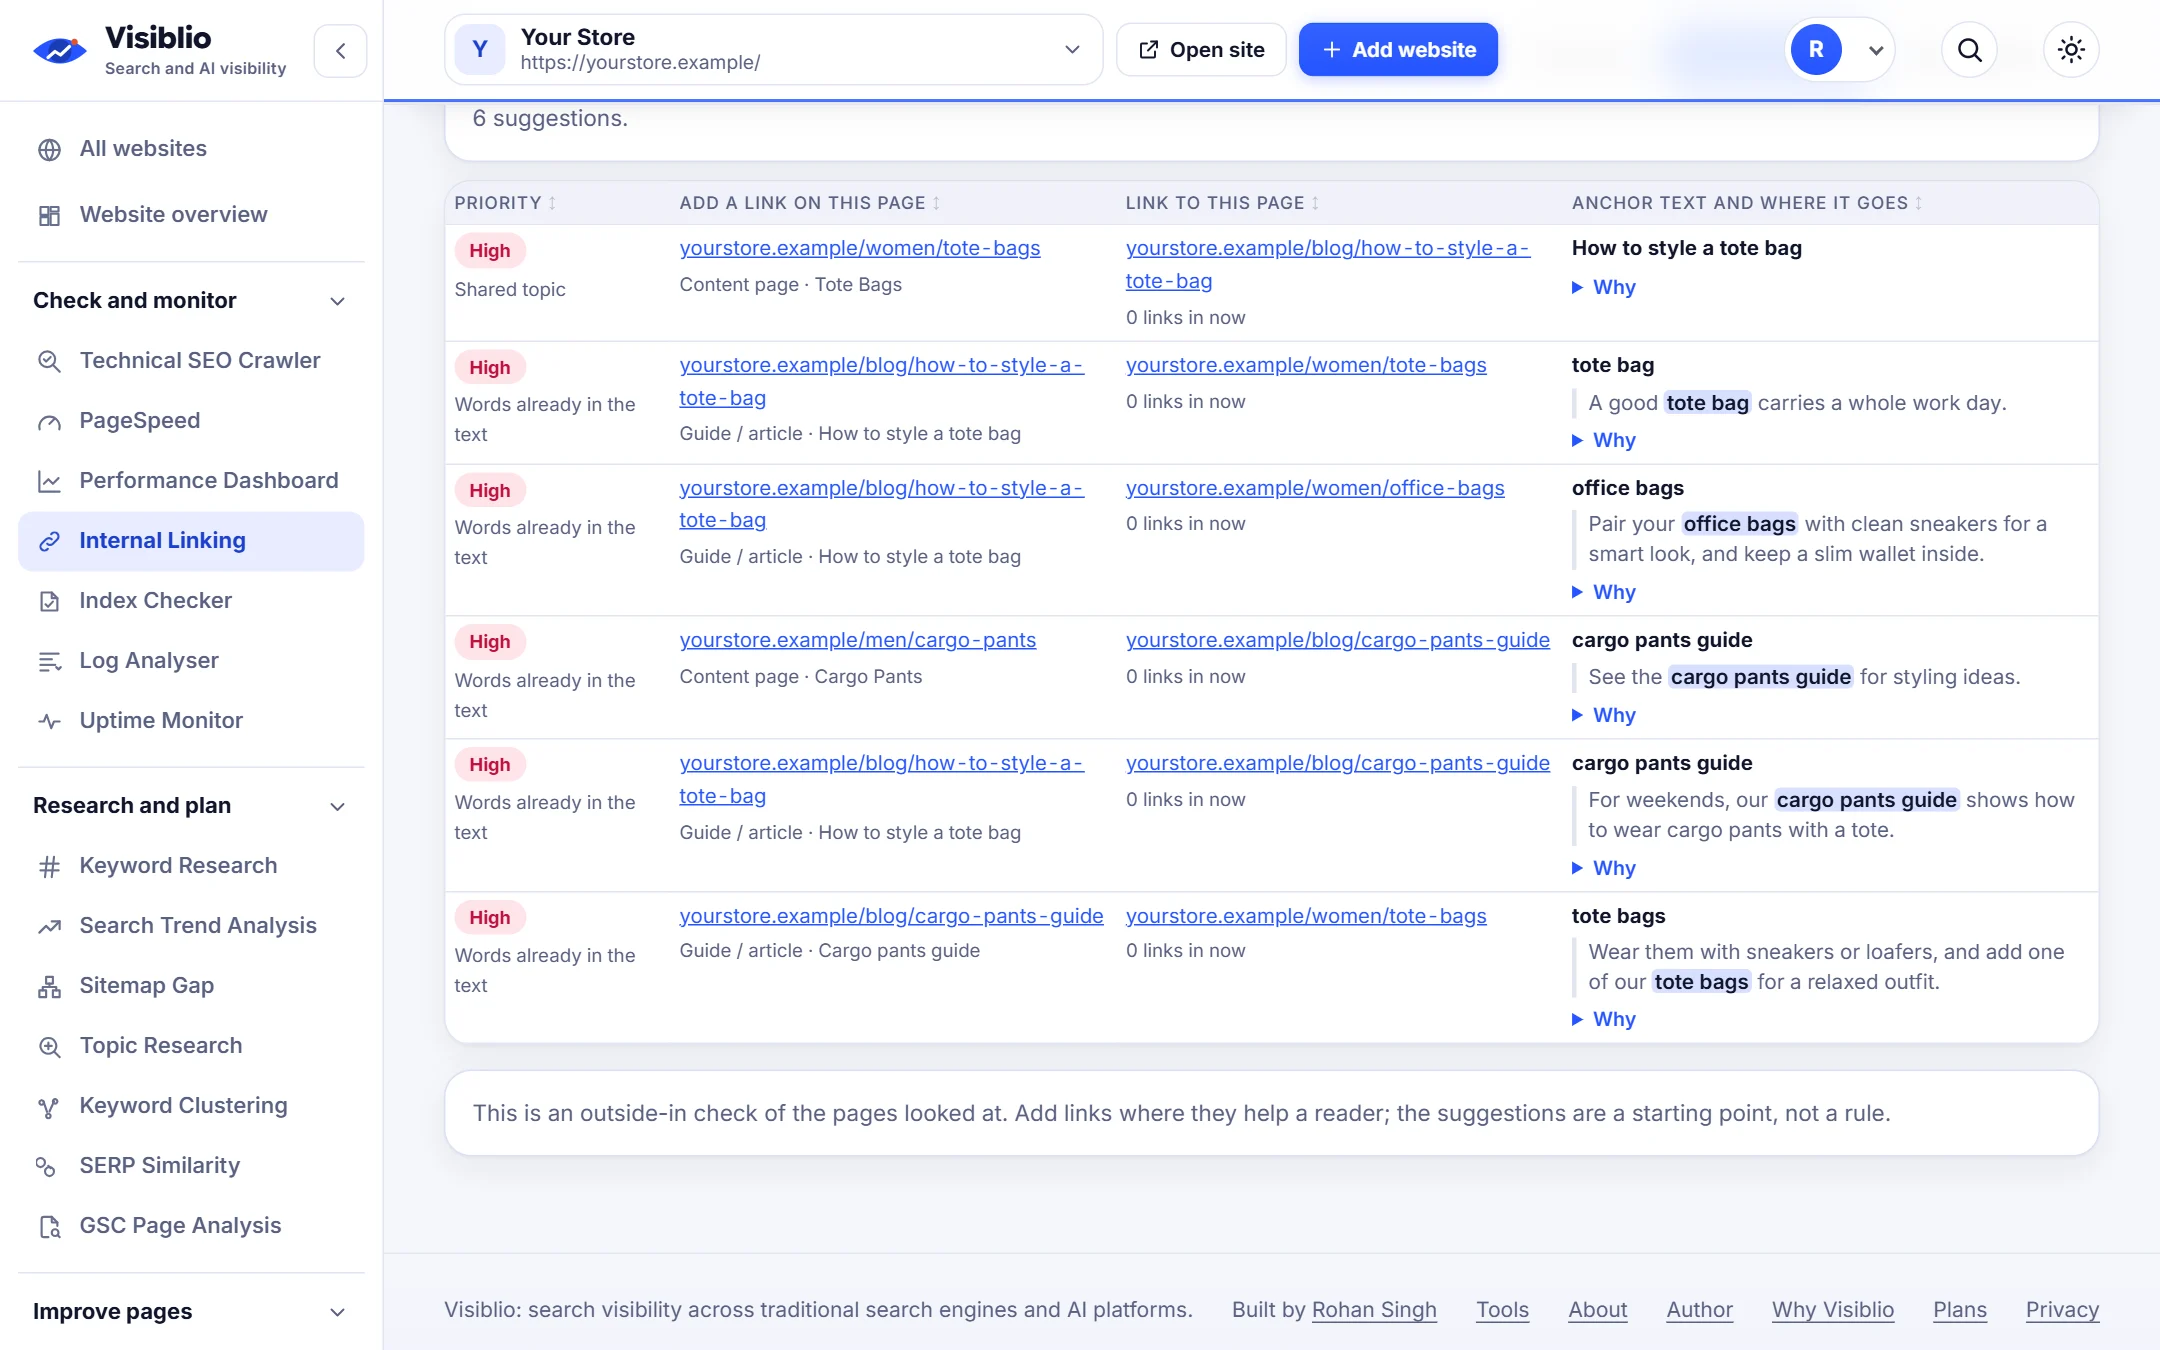Open SERP Similarity in the sidebar
2160x1350 pixels.
point(191,1166)
